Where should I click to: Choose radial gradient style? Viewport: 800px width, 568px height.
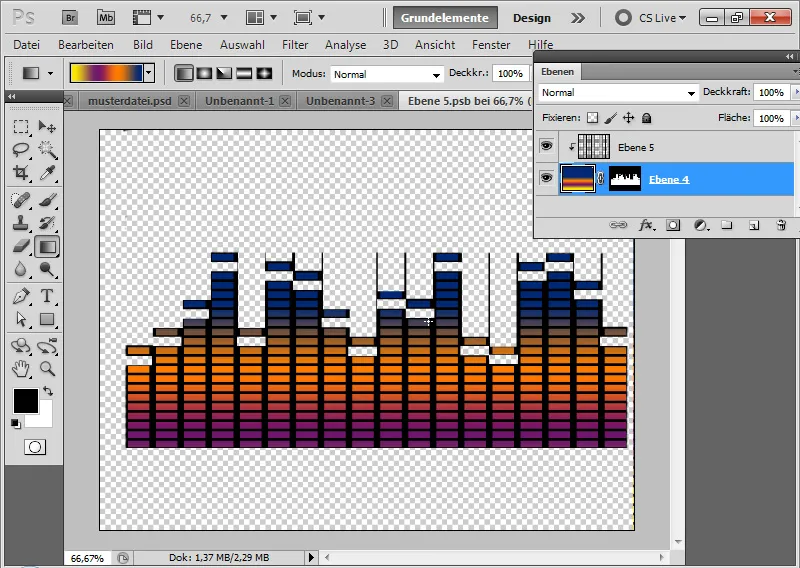pyautogui.click(x=205, y=73)
